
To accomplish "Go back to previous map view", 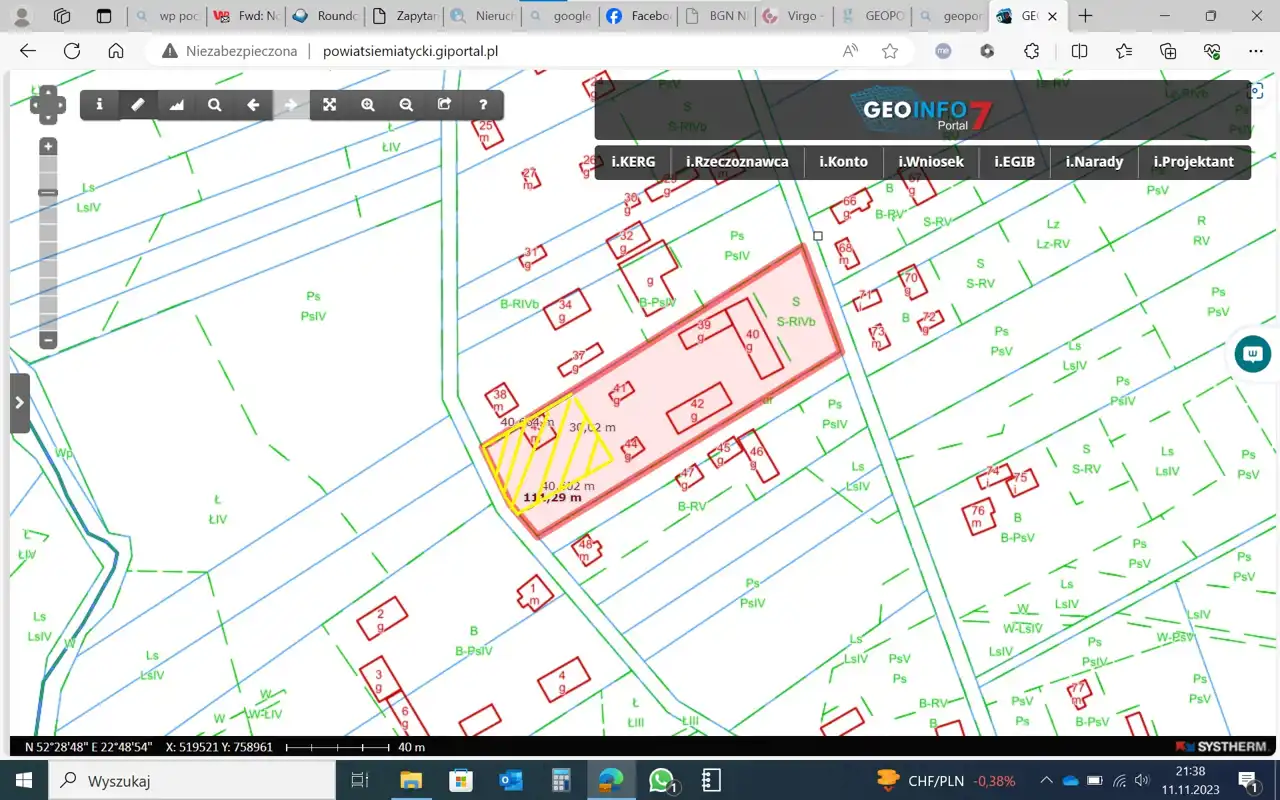I will click(x=253, y=105).
